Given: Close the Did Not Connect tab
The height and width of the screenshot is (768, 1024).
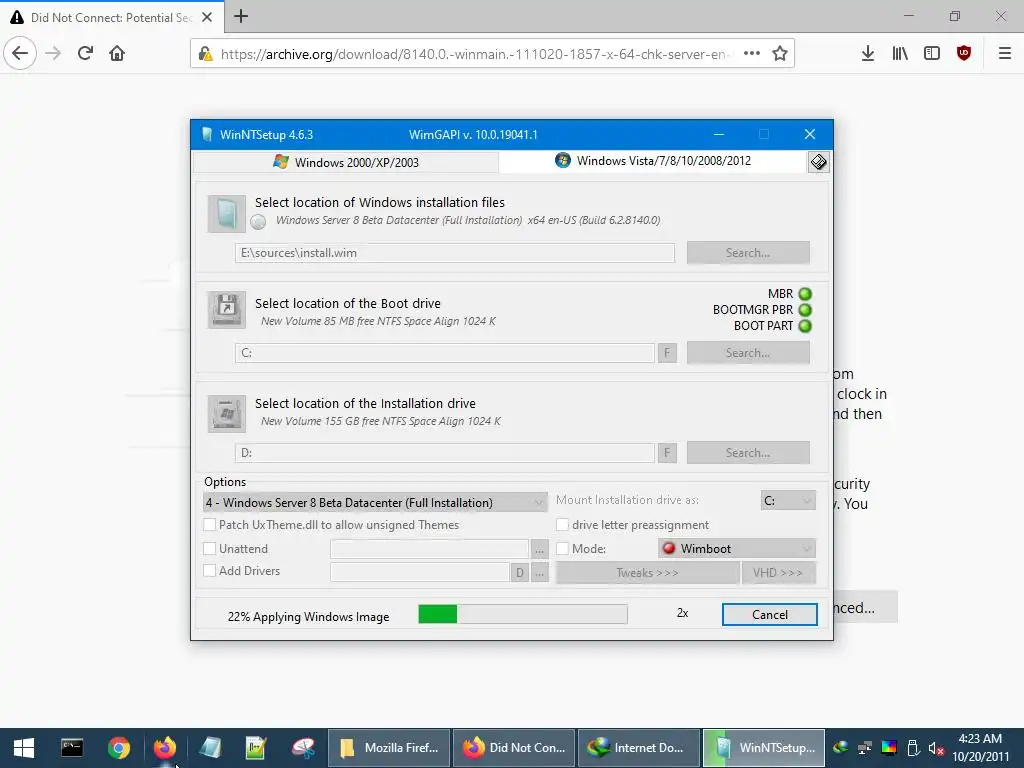Looking at the screenshot, I should [x=207, y=18].
